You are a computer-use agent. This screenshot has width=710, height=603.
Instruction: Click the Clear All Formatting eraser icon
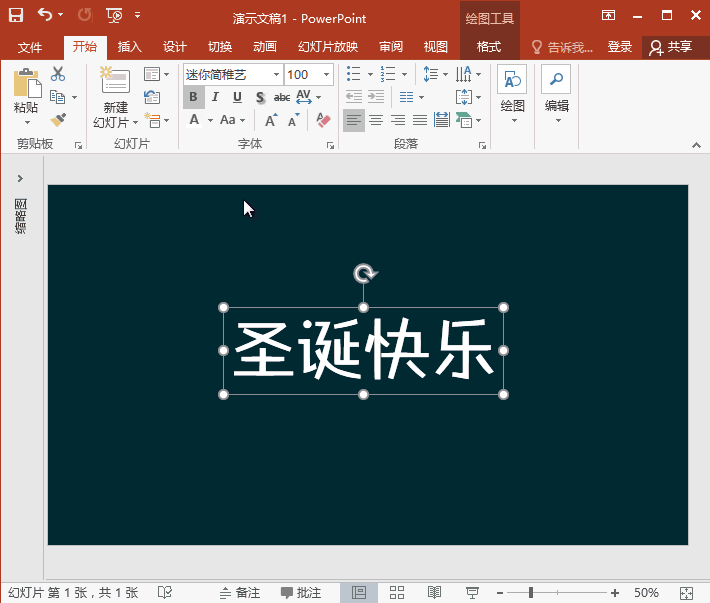[322, 120]
